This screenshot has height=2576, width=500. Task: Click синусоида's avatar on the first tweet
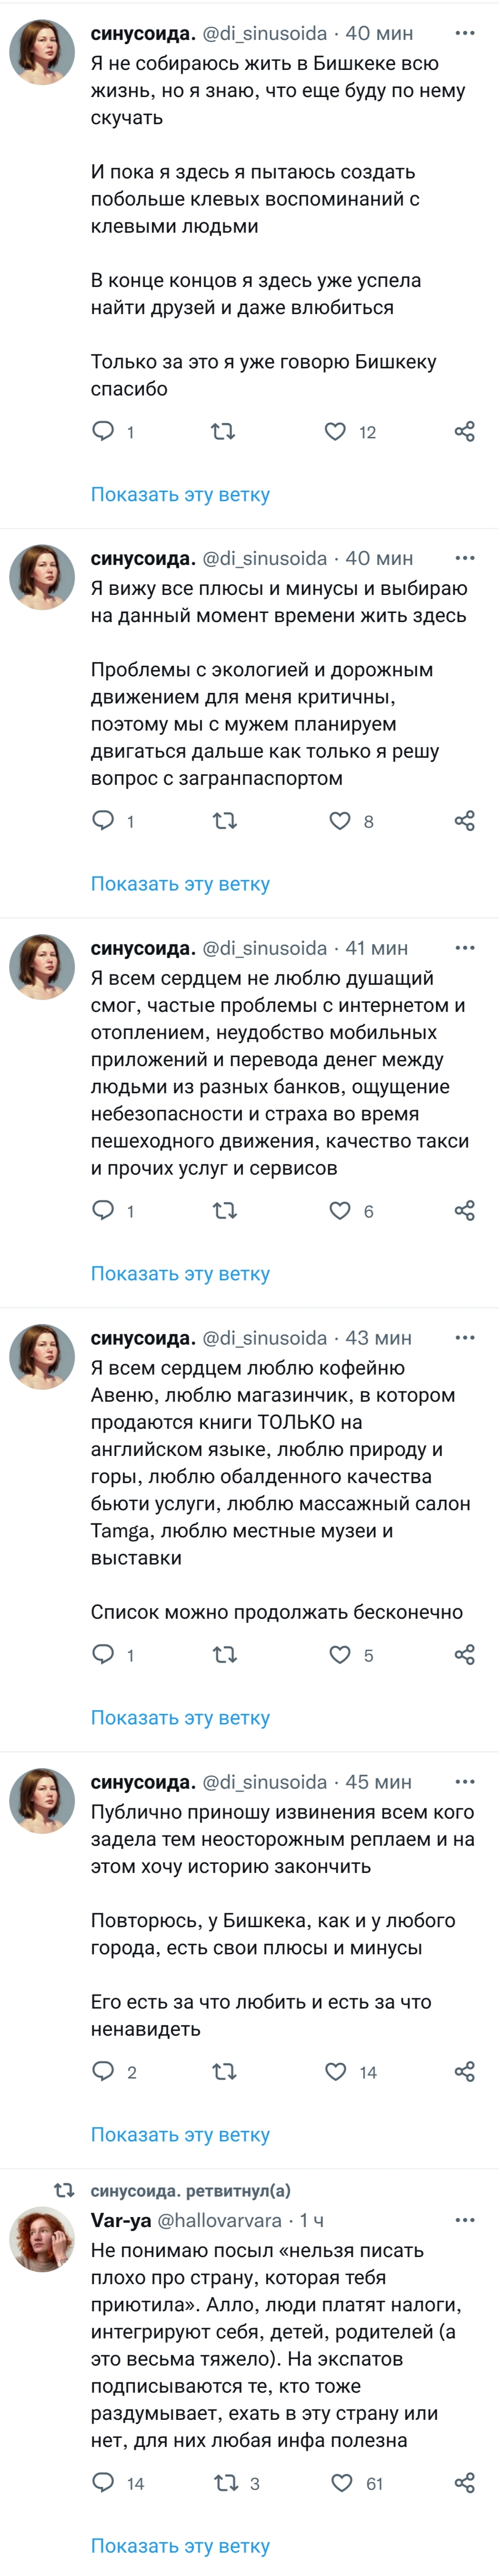[x=42, y=52]
